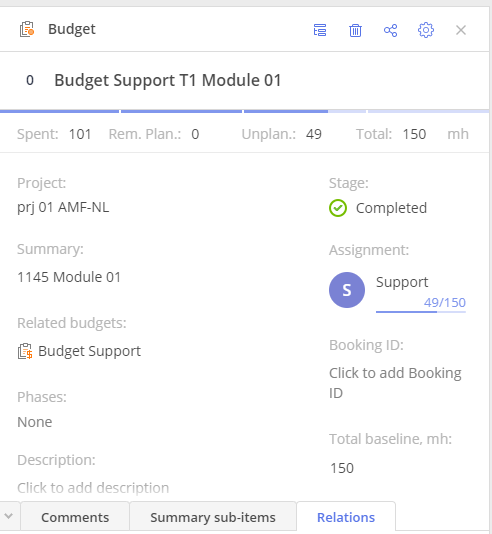Image resolution: width=492 pixels, height=534 pixels.
Task: Open the Summary sub-items tab
Action: [213, 517]
